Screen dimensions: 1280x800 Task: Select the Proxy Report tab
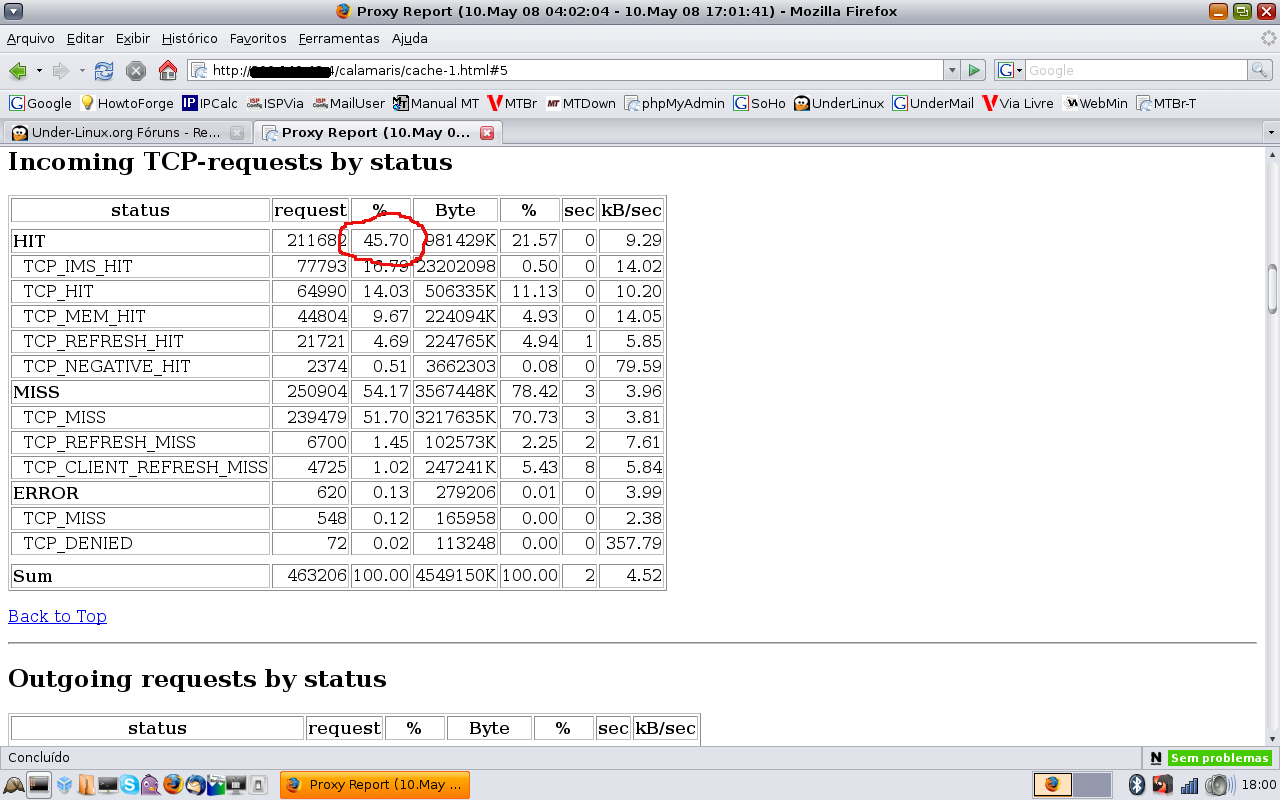pyautogui.click(x=378, y=132)
